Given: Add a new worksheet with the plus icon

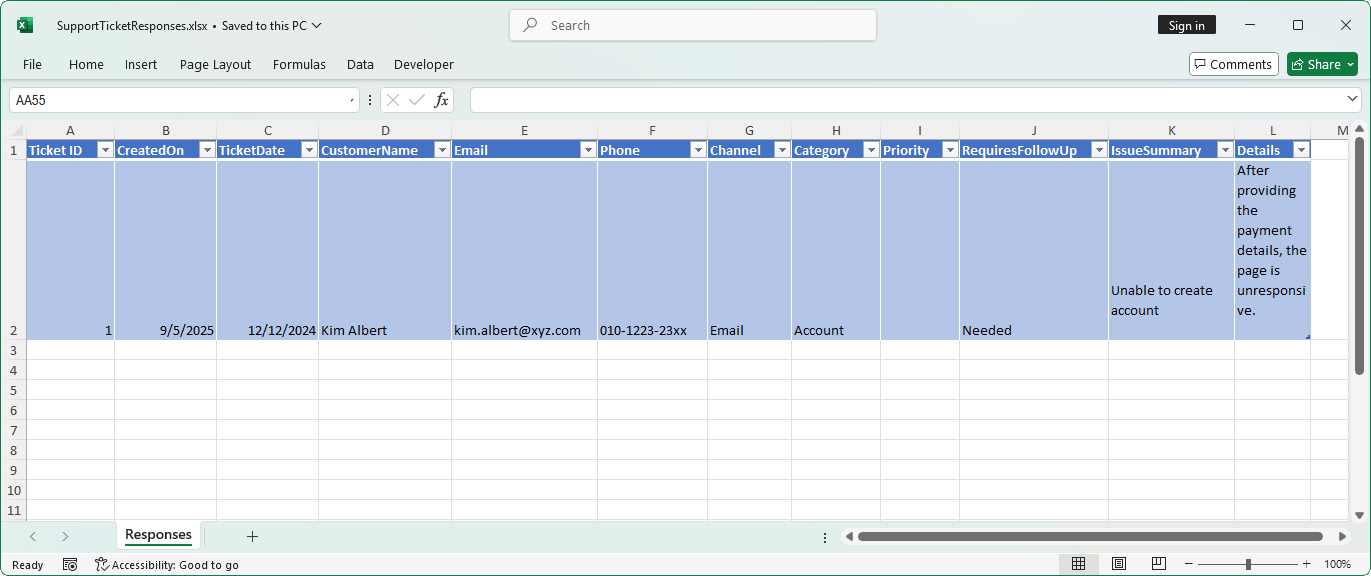Looking at the screenshot, I should pyautogui.click(x=252, y=537).
